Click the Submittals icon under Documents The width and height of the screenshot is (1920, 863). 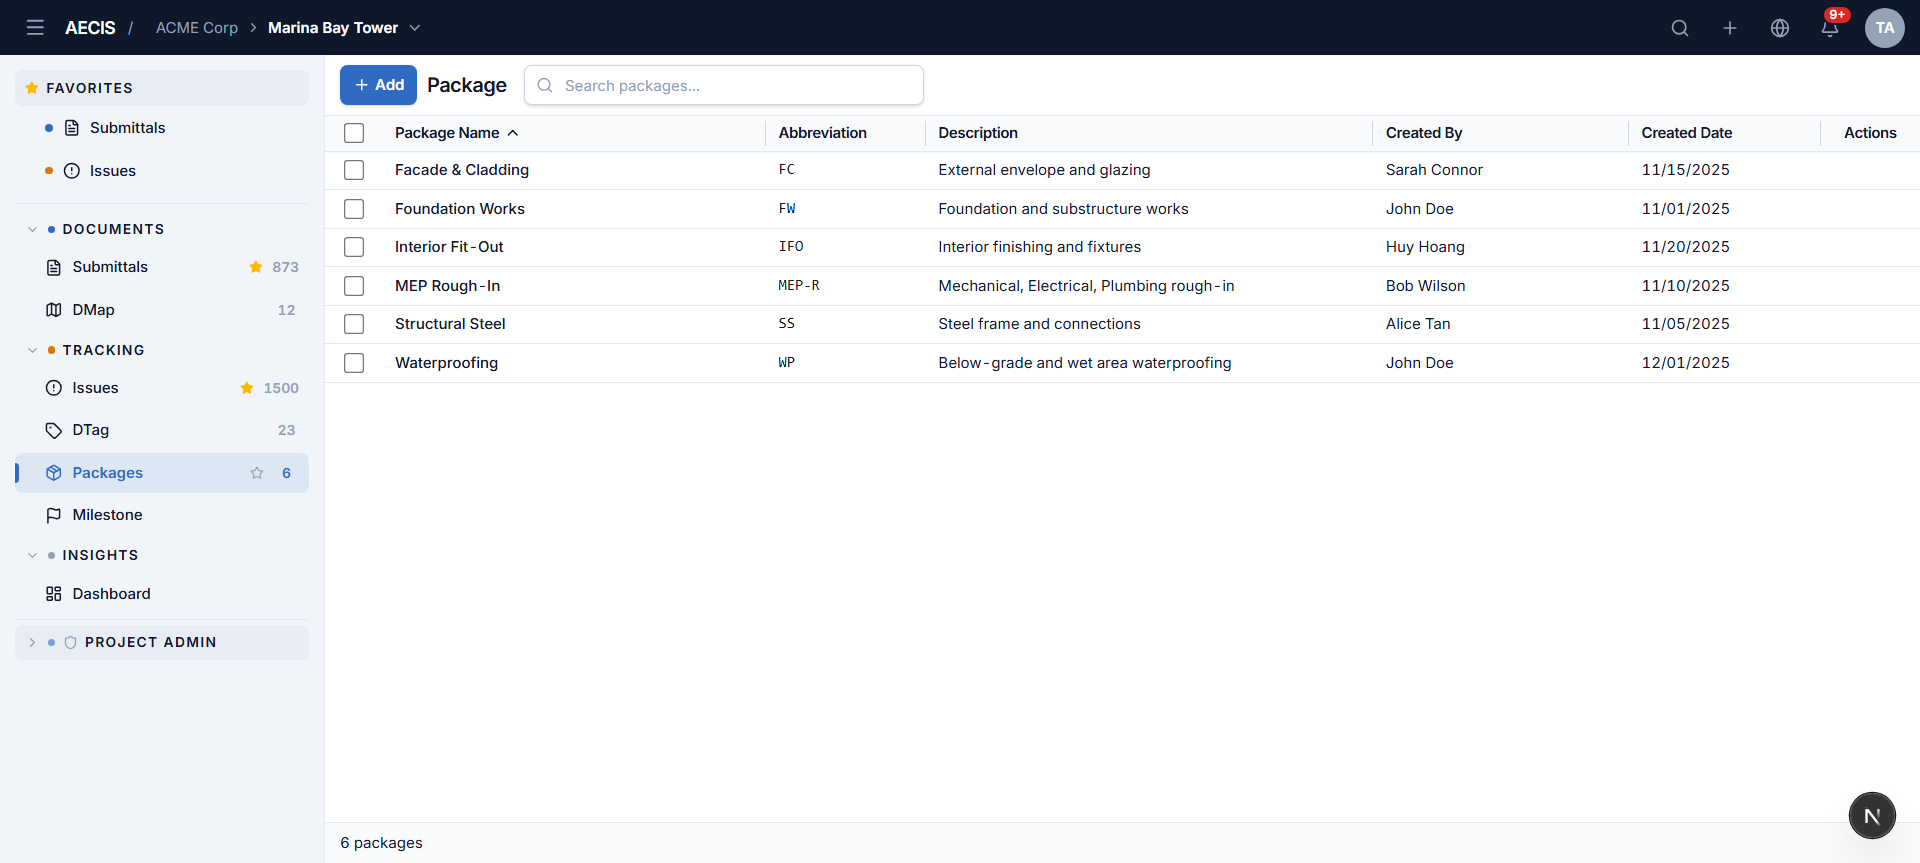(x=54, y=267)
